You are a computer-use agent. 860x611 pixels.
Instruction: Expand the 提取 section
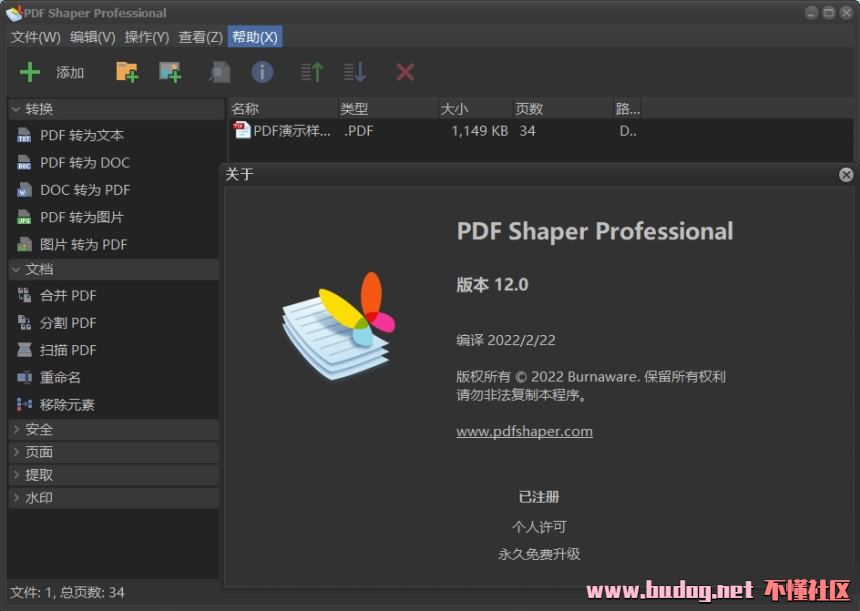tap(16, 474)
